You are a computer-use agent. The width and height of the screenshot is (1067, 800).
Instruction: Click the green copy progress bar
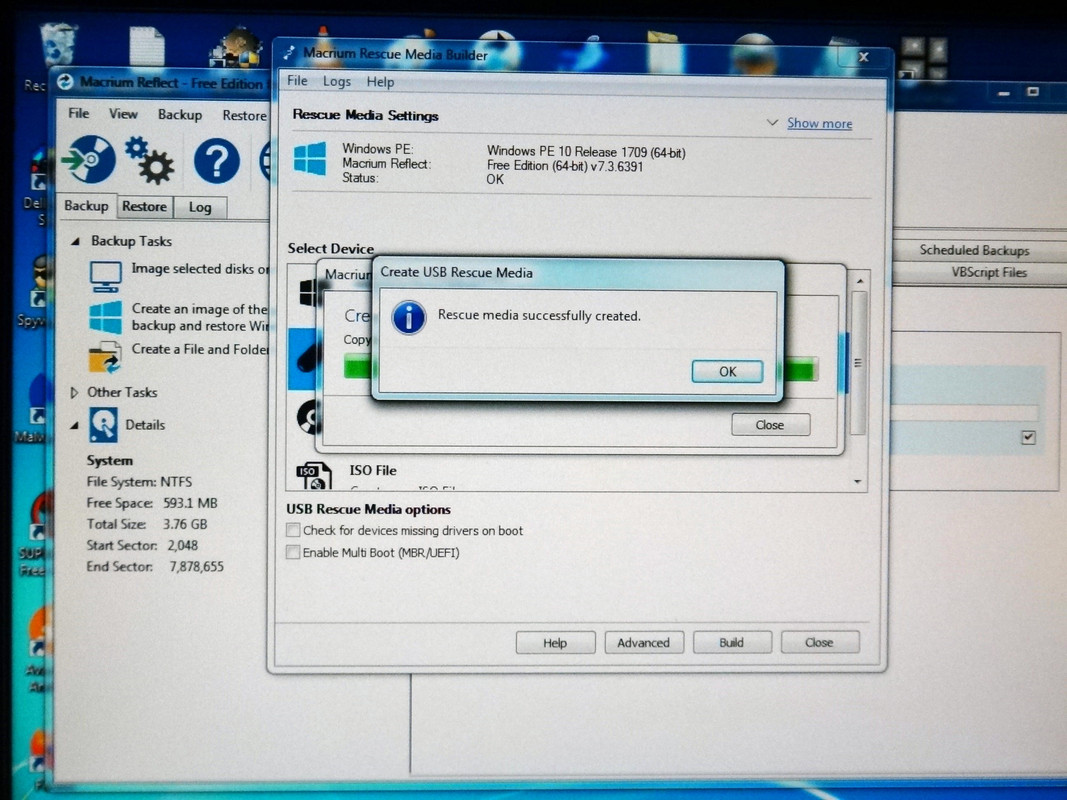(x=800, y=370)
